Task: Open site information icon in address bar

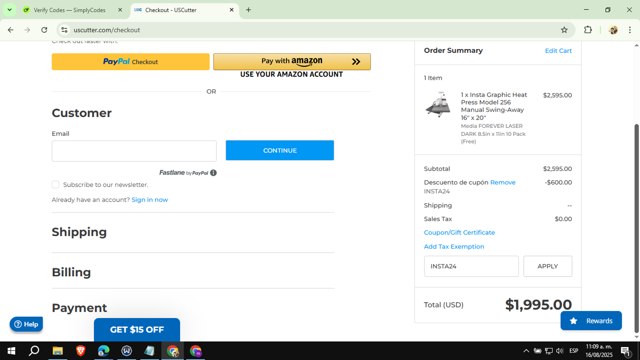Action: [x=64, y=30]
